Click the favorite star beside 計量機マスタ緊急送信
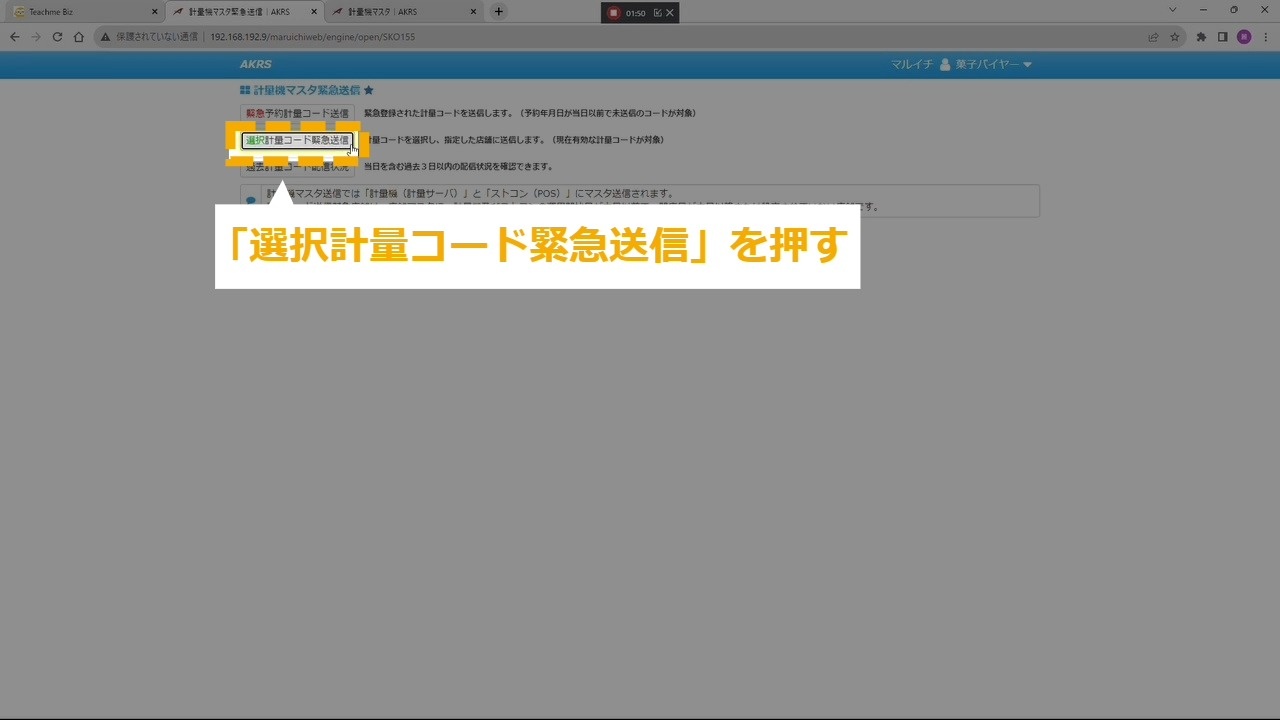This screenshot has height=720, width=1280. point(369,90)
